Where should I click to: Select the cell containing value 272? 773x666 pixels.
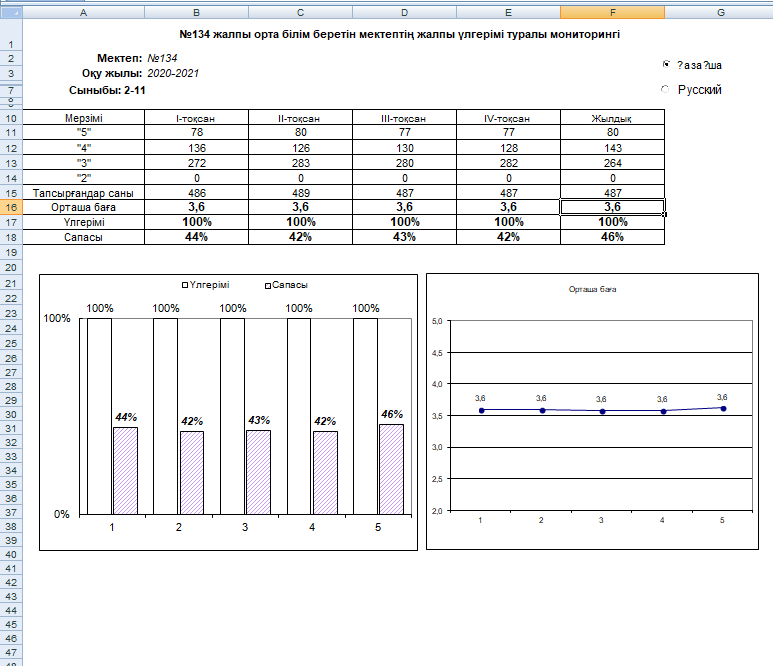tap(196, 162)
